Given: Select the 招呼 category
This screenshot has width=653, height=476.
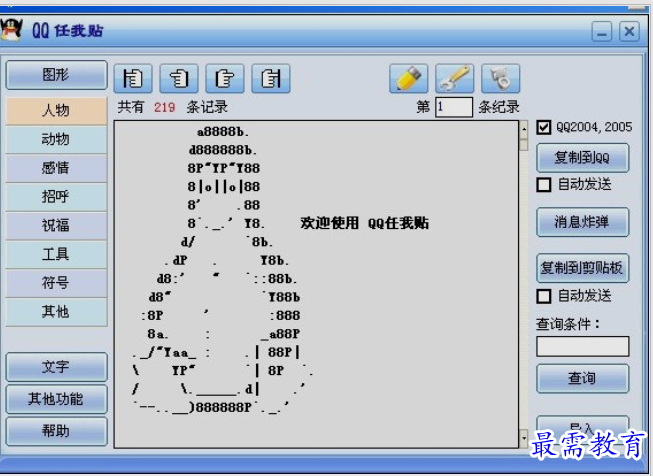Looking at the screenshot, I should pyautogui.click(x=56, y=197).
